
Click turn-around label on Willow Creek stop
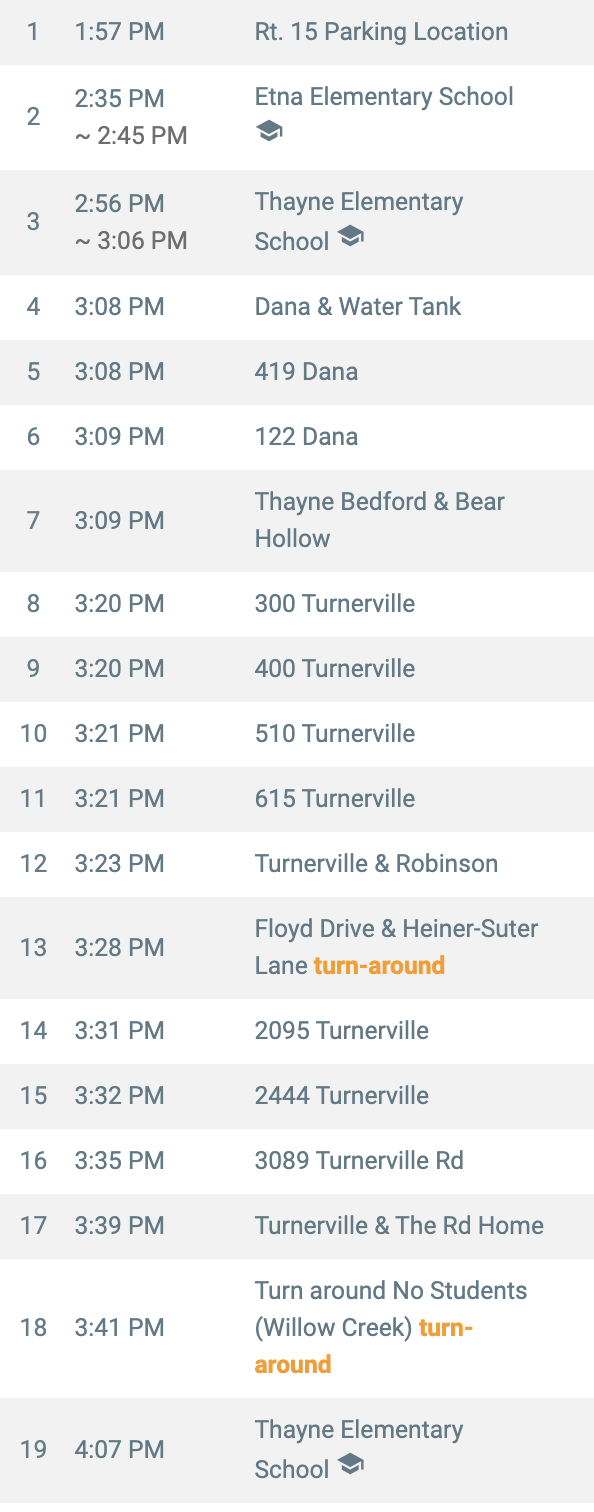coord(364,1346)
